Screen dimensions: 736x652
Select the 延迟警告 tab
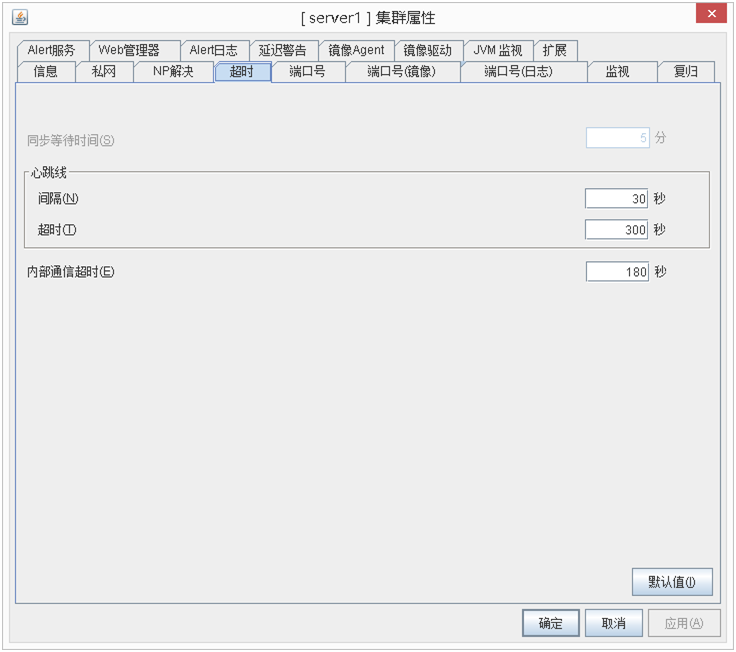[x=283, y=50]
